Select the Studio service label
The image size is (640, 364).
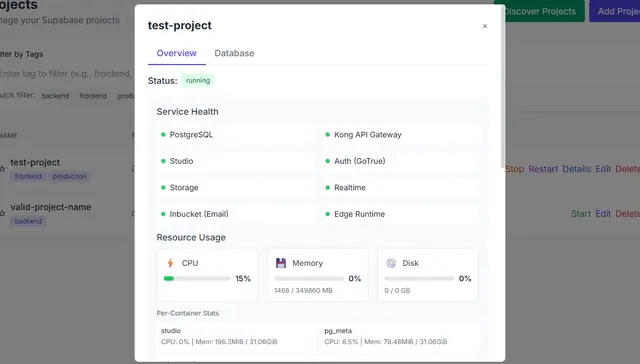click(x=181, y=161)
